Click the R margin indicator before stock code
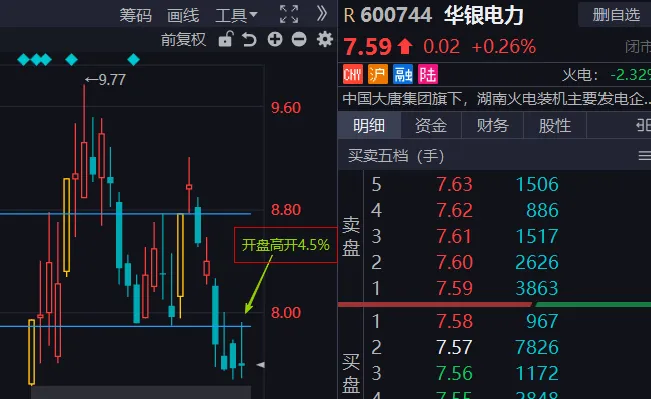Viewport: 651px width, 399px height. pyautogui.click(x=349, y=16)
